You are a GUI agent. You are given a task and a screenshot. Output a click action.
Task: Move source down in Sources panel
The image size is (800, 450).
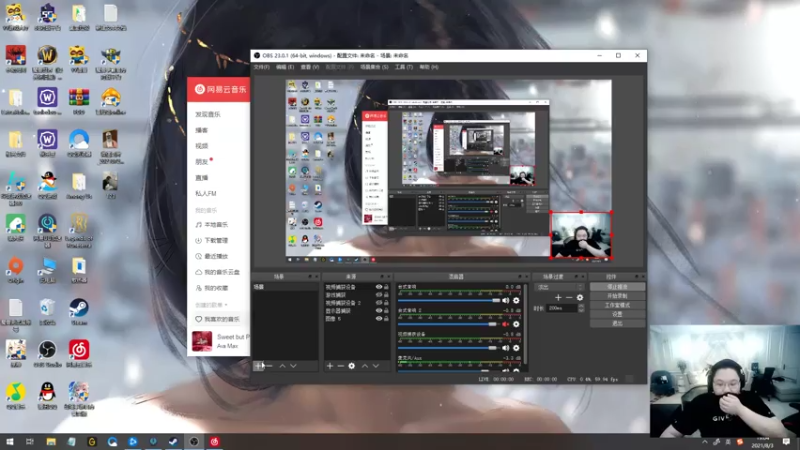[376, 366]
